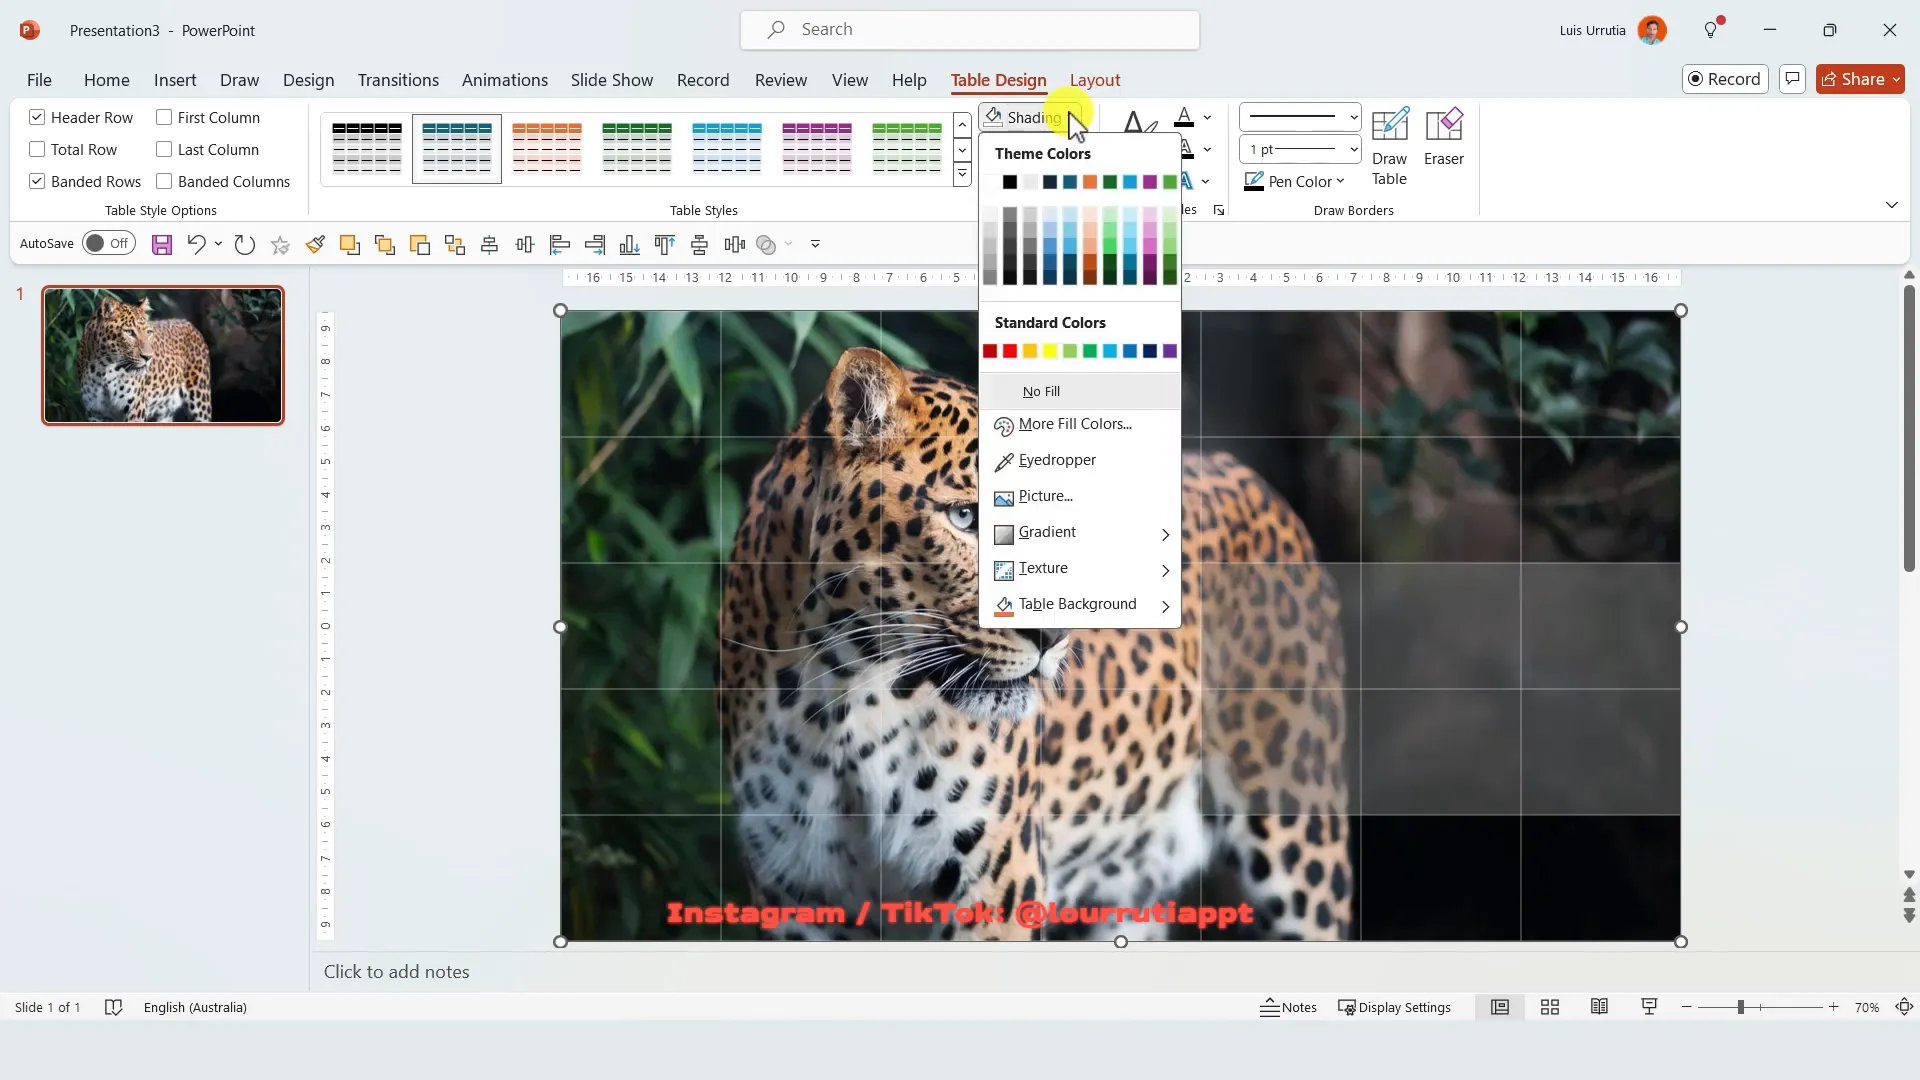Image resolution: width=1920 pixels, height=1080 pixels.
Task: Click to add notes area
Action: 396,972
